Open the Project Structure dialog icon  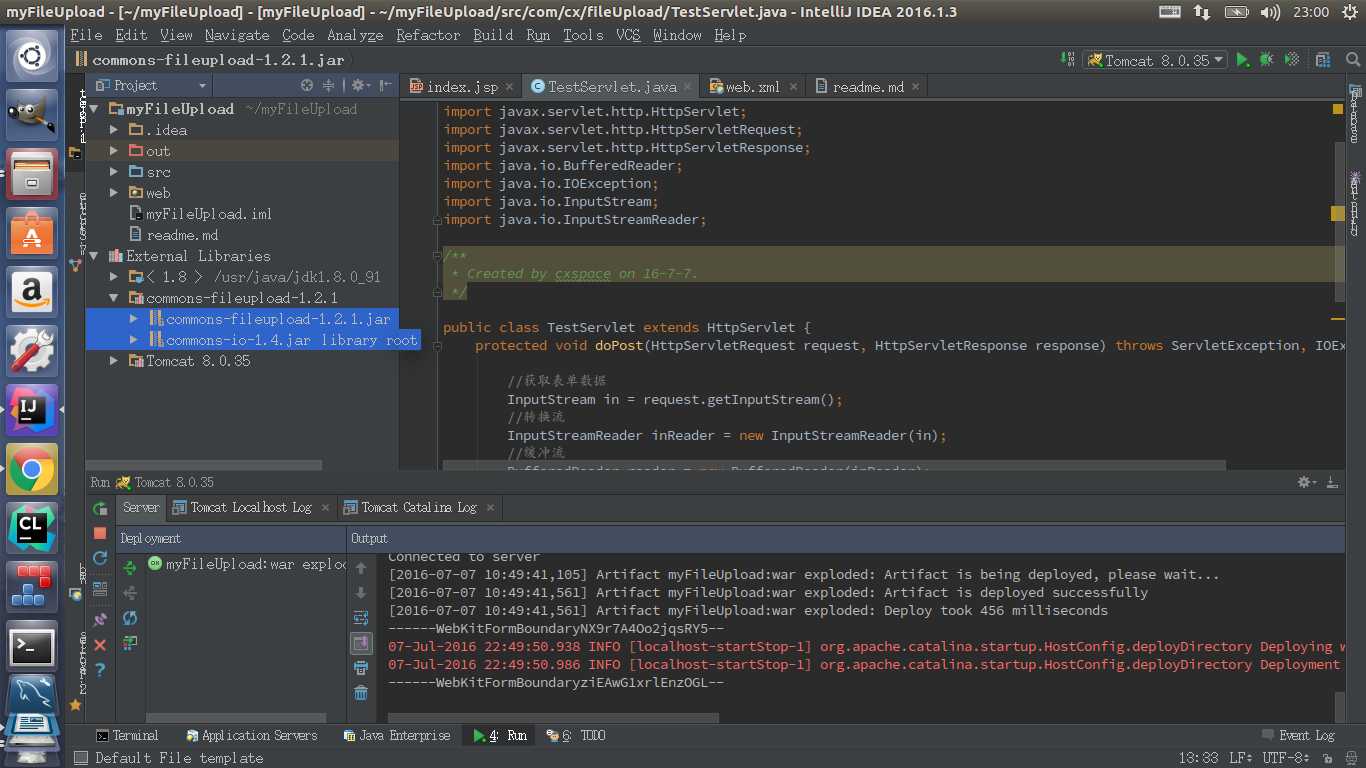(x=1323, y=60)
